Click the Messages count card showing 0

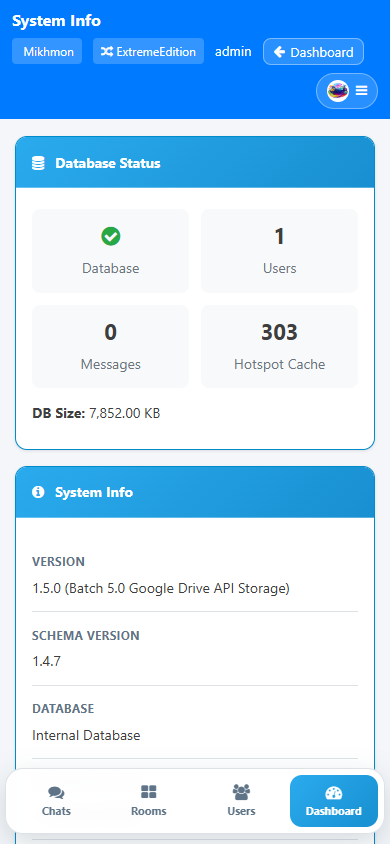tap(111, 347)
